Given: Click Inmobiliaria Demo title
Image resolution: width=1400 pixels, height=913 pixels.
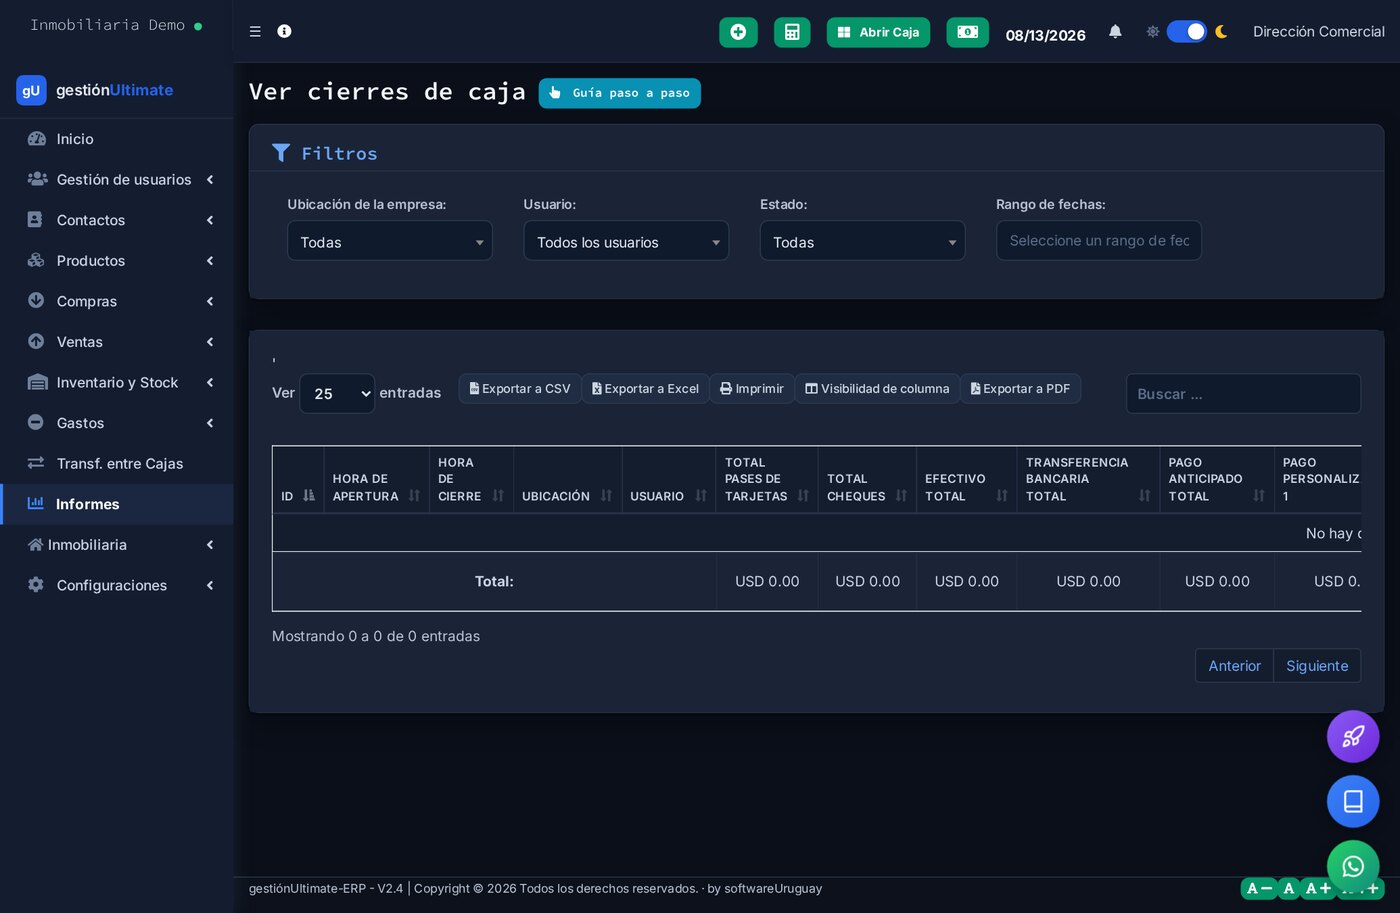Looking at the screenshot, I should coord(107,25).
